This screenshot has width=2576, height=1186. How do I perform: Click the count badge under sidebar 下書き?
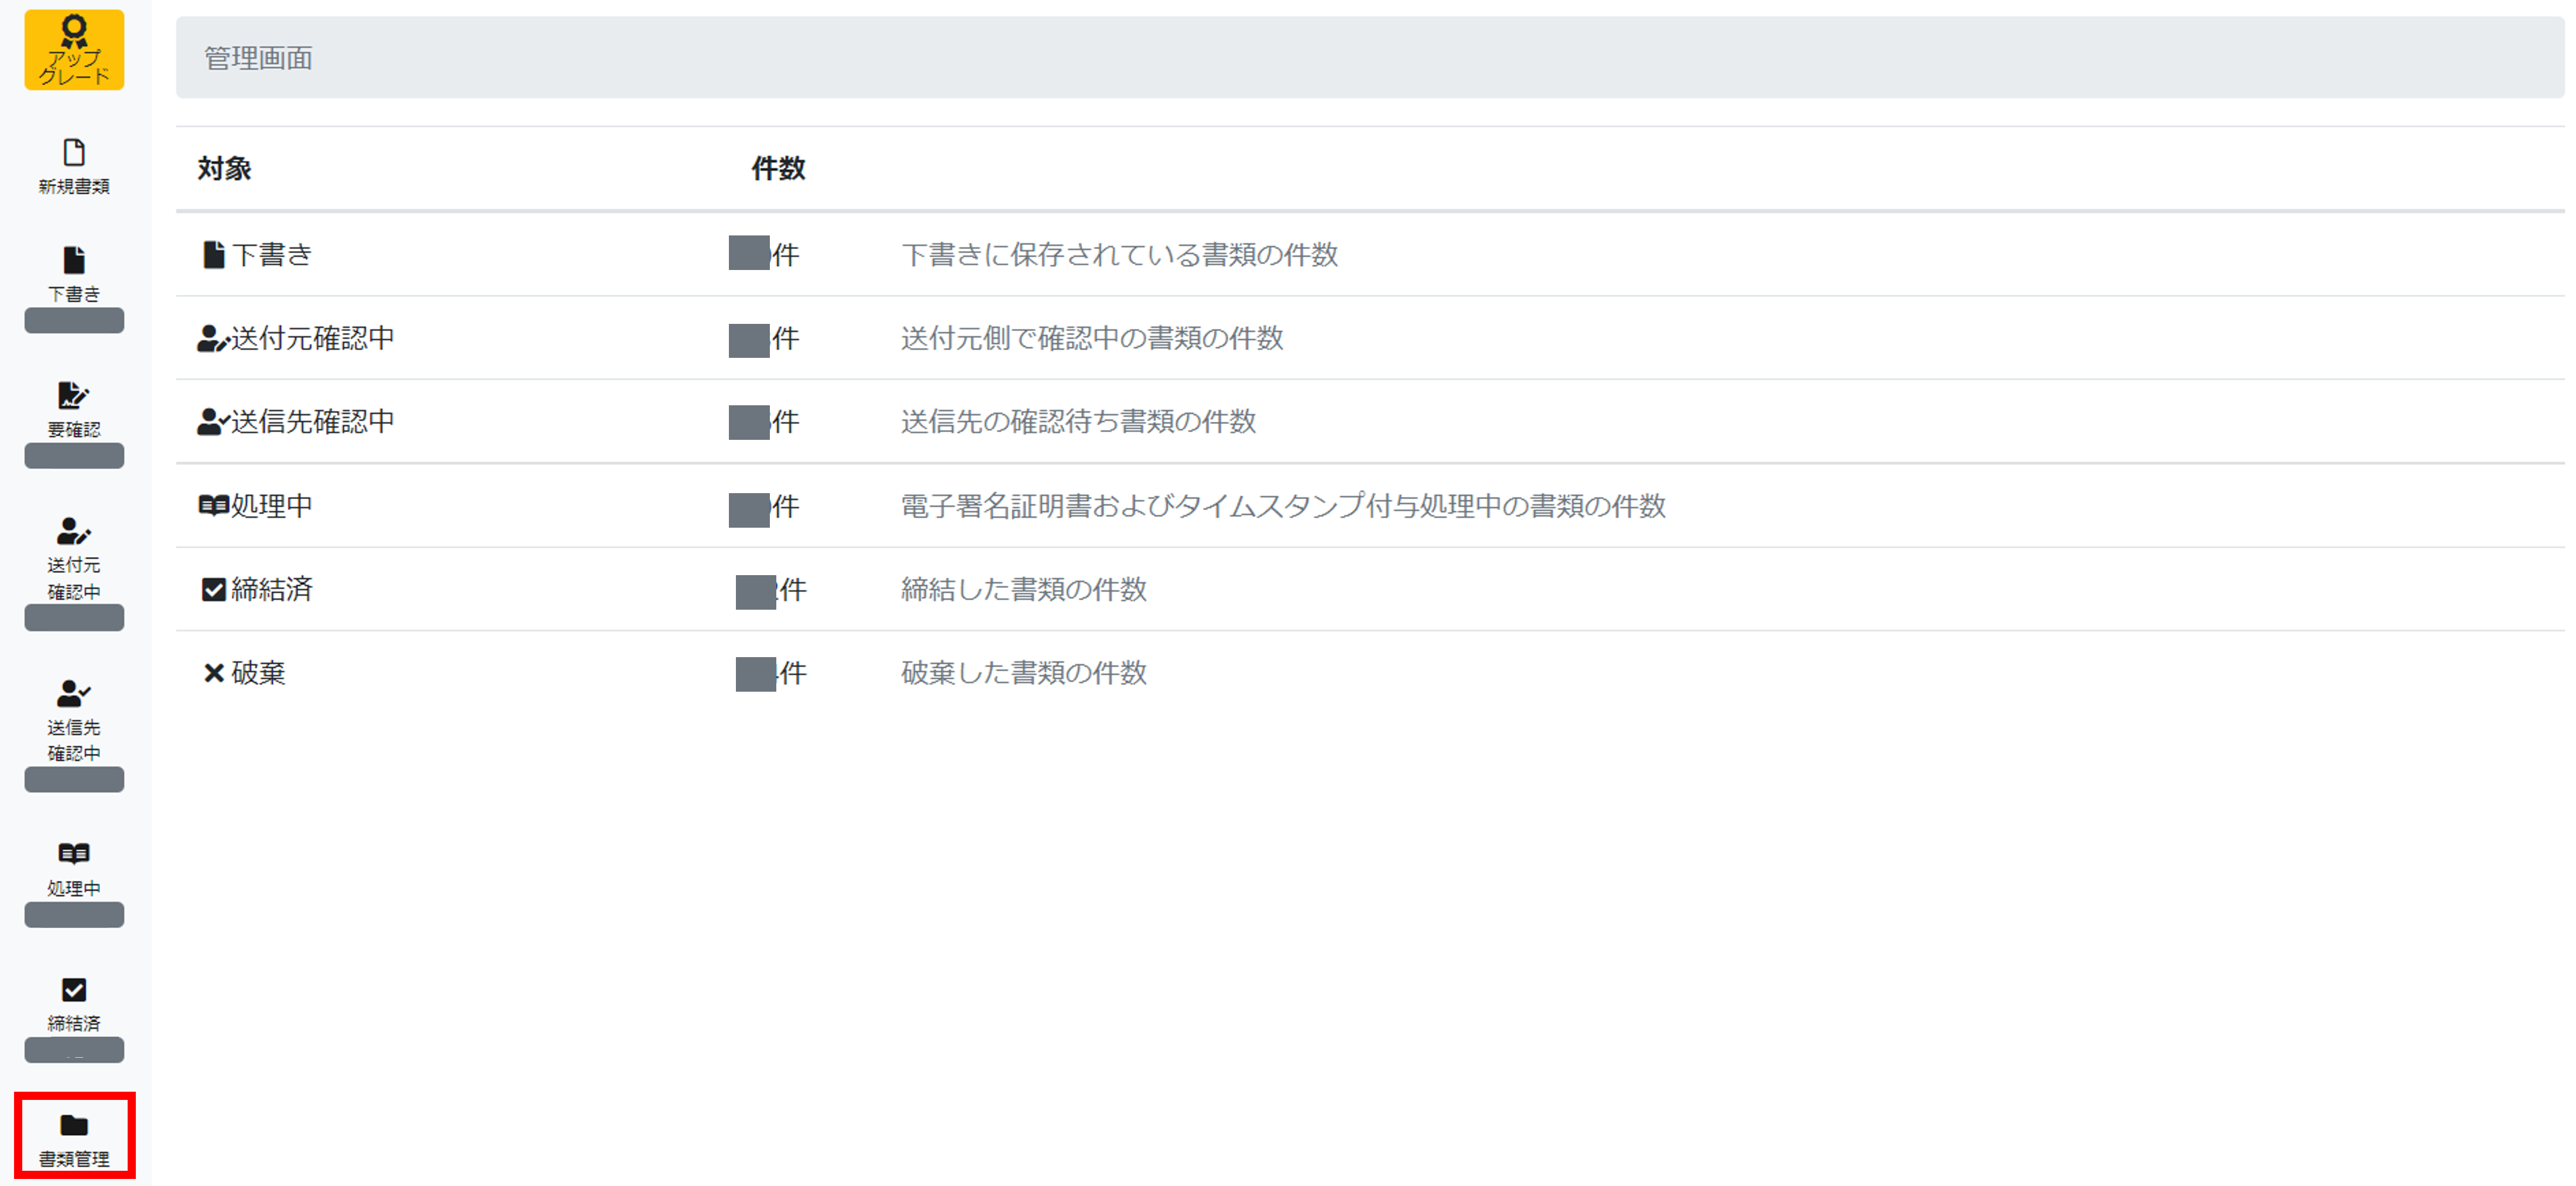(x=74, y=321)
